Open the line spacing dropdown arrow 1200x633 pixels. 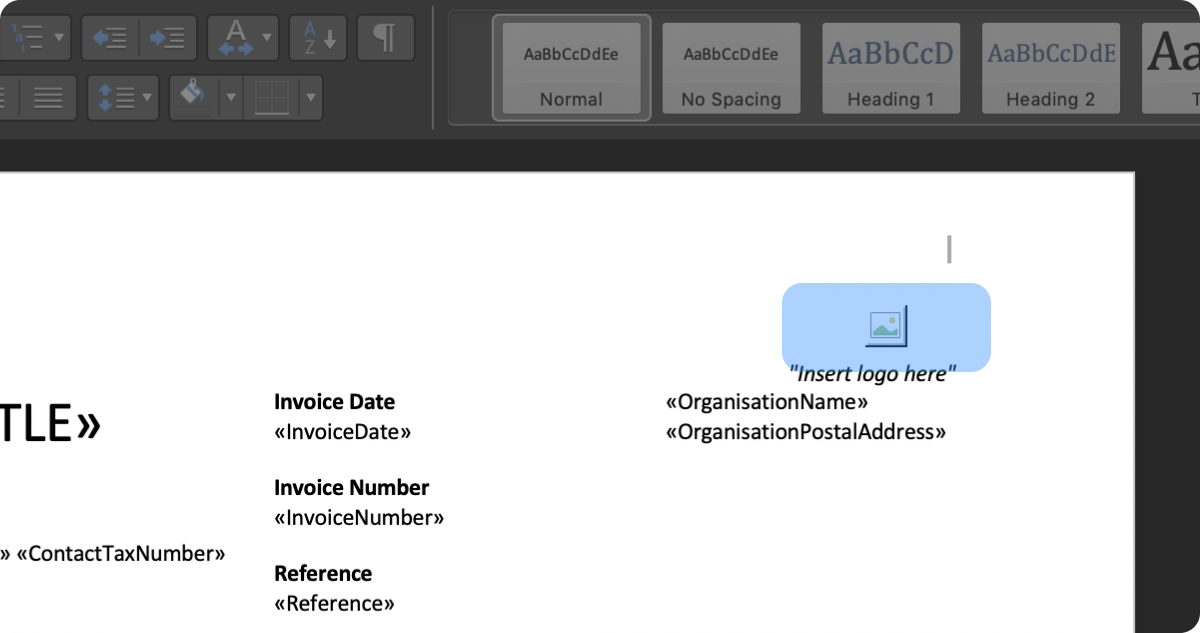[x=148, y=98]
